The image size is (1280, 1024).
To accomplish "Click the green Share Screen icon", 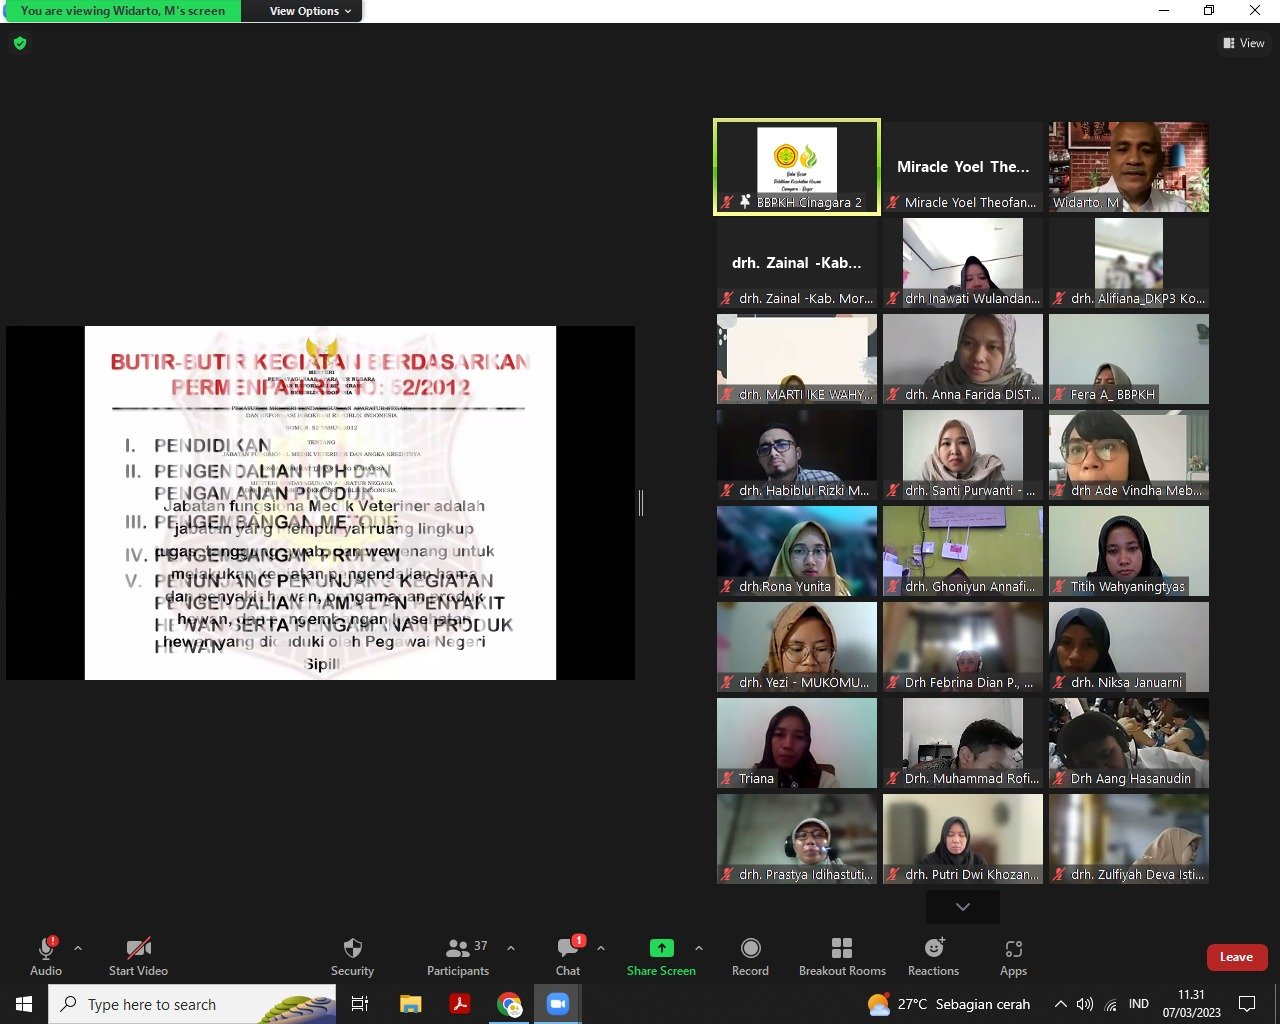I will [661, 949].
